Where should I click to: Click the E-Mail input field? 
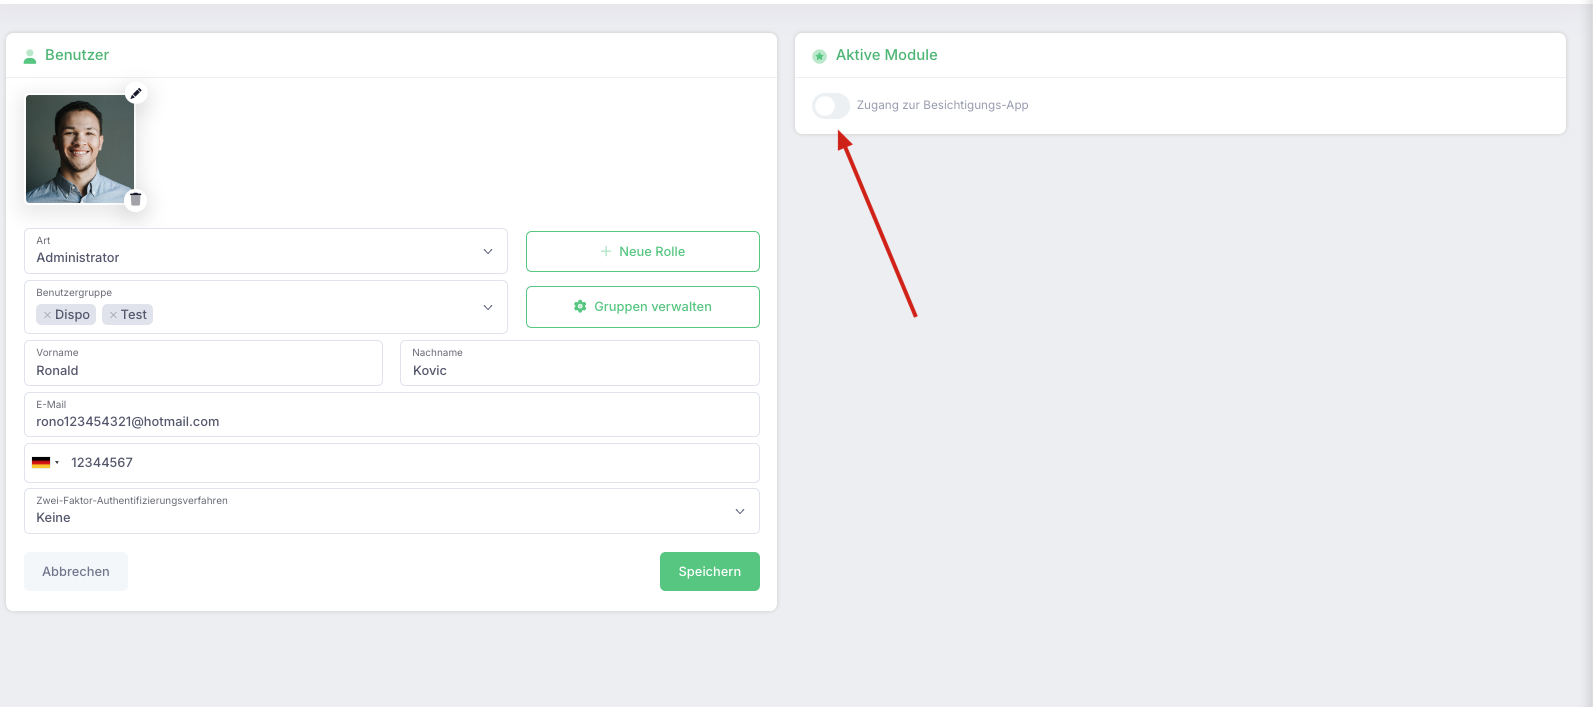point(392,414)
